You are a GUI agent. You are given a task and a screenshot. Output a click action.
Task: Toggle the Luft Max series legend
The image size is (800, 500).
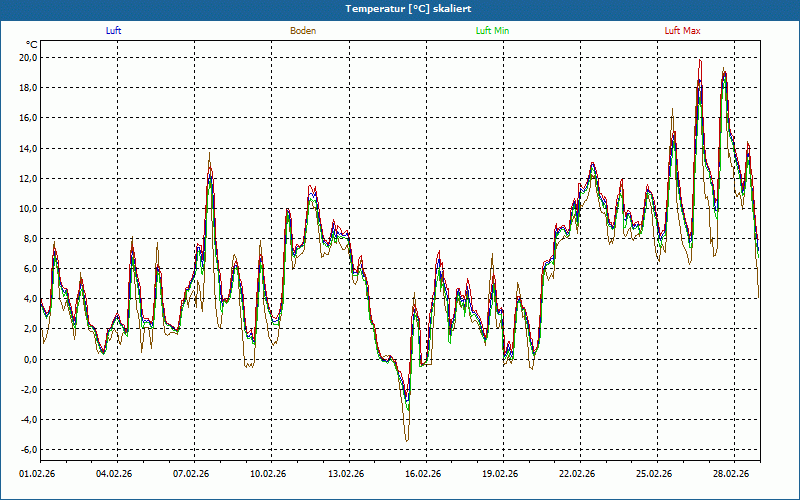(683, 31)
